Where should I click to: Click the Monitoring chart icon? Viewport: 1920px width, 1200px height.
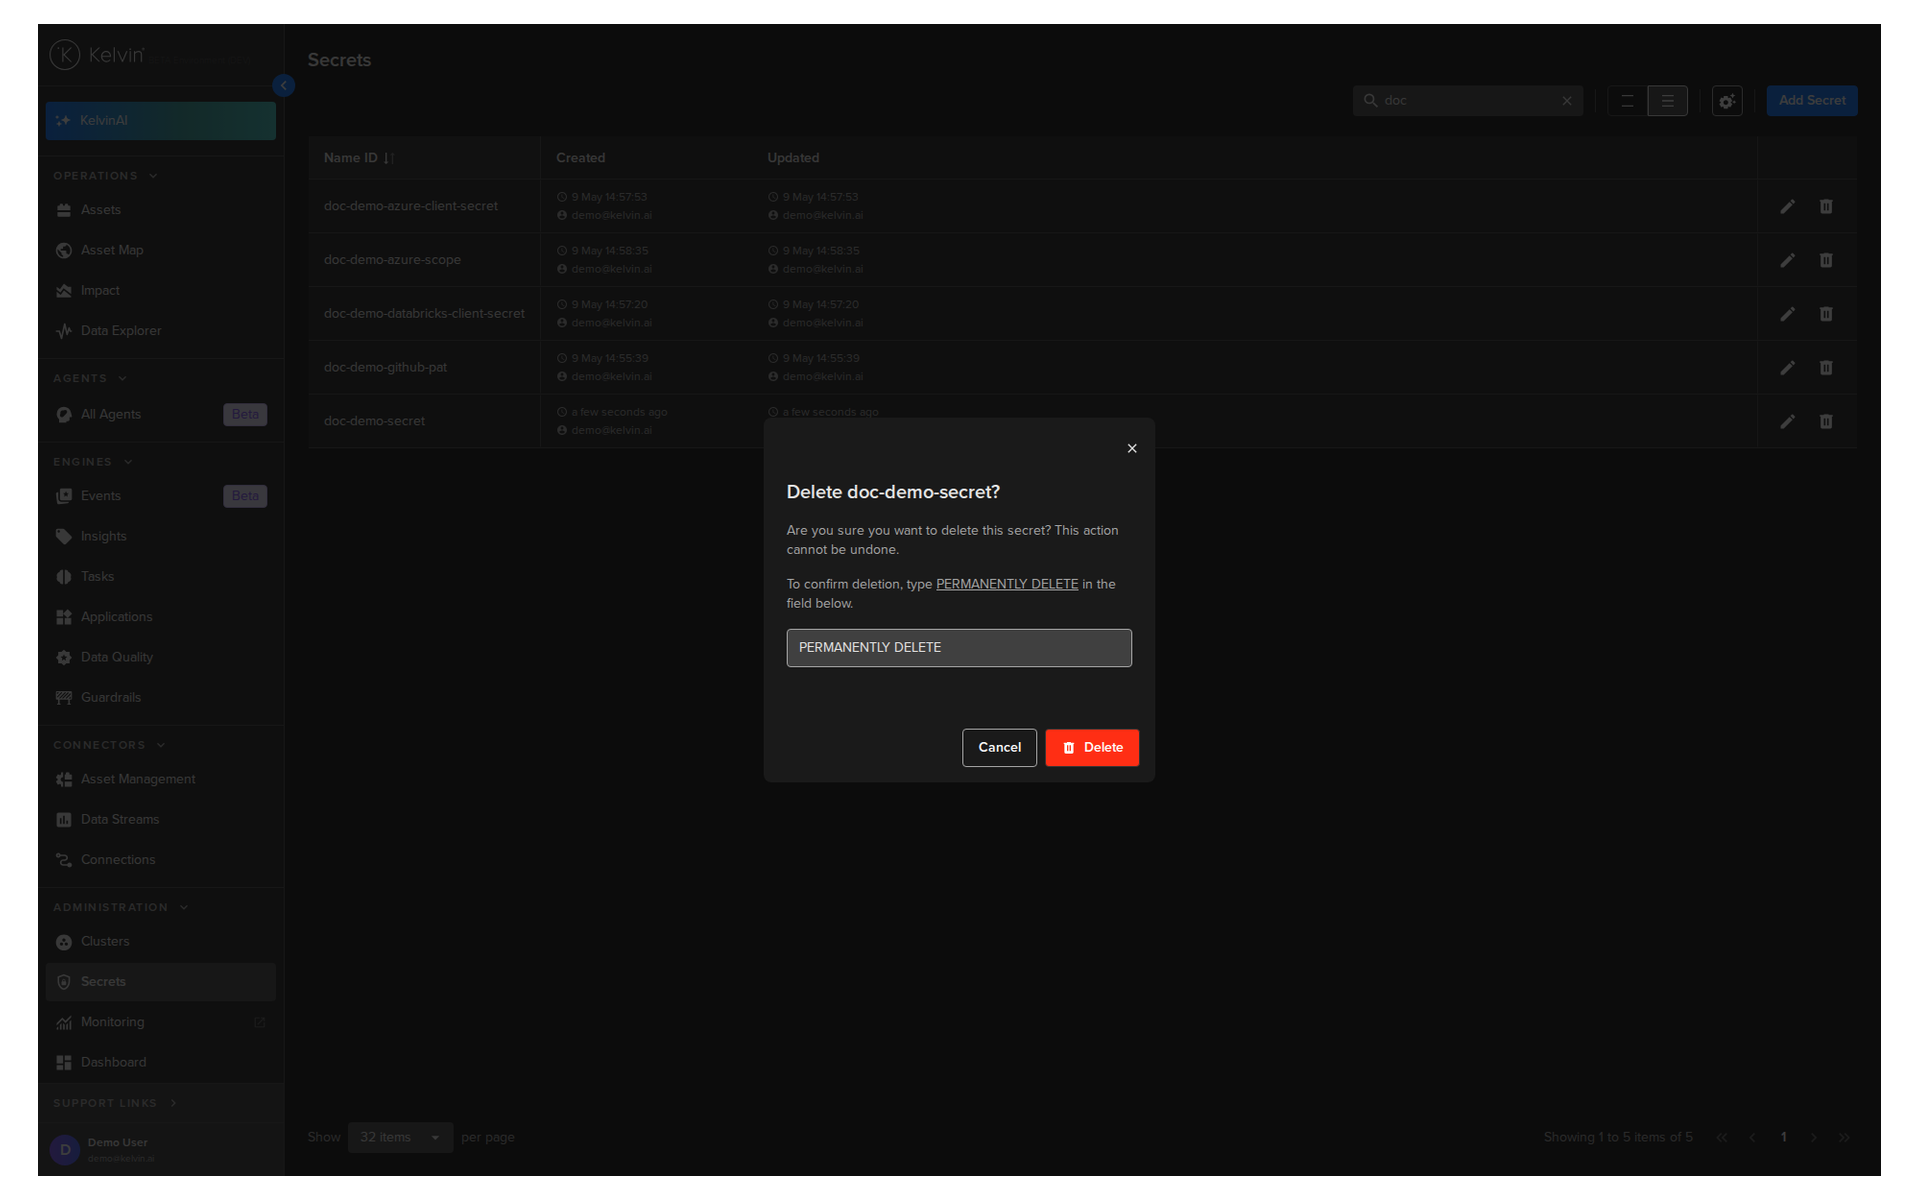(64, 1022)
